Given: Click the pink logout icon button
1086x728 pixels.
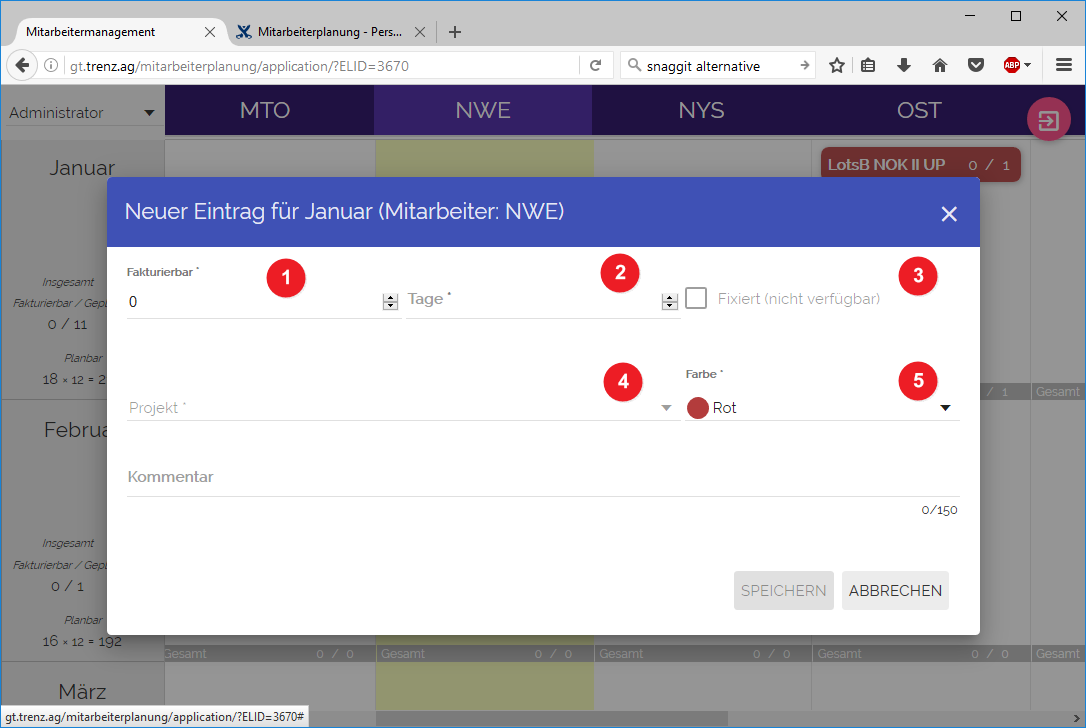Looking at the screenshot, I should point(1049,120).
